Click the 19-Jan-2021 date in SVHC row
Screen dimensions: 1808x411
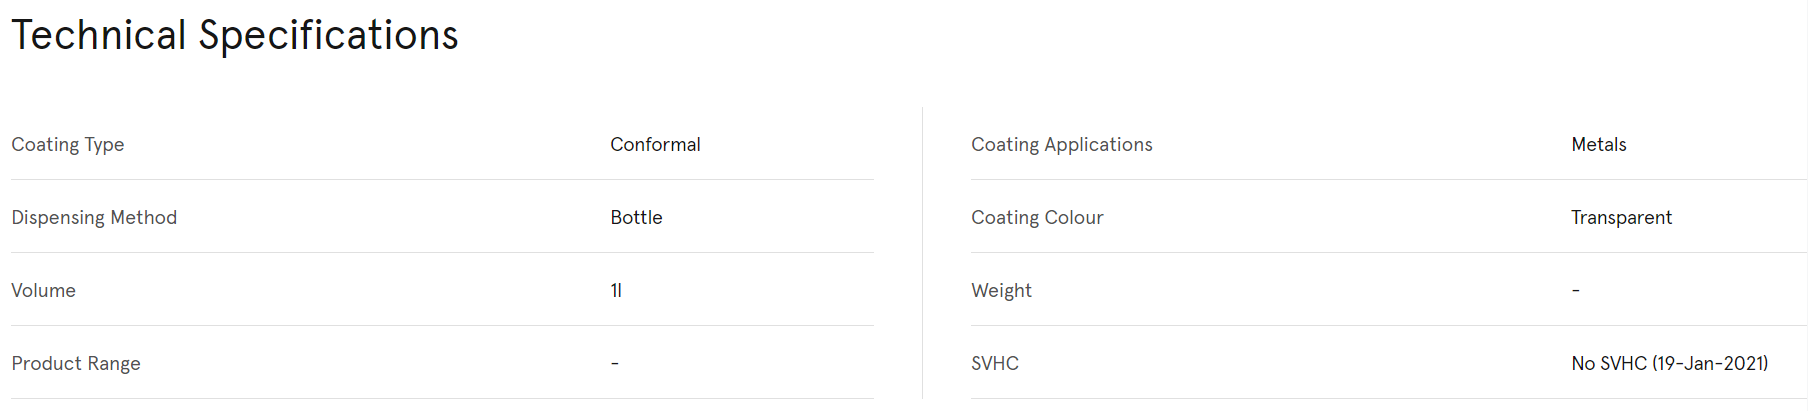[x=1710, y=364]
